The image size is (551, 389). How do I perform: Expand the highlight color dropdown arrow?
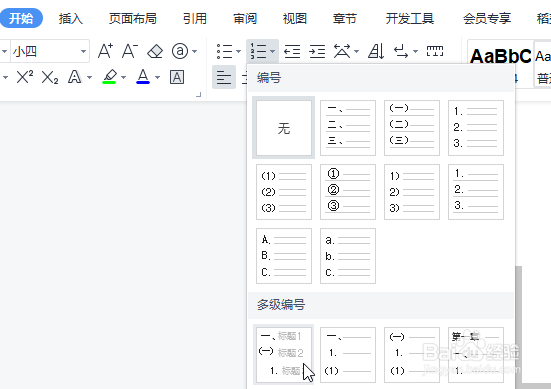coord(123,77)
